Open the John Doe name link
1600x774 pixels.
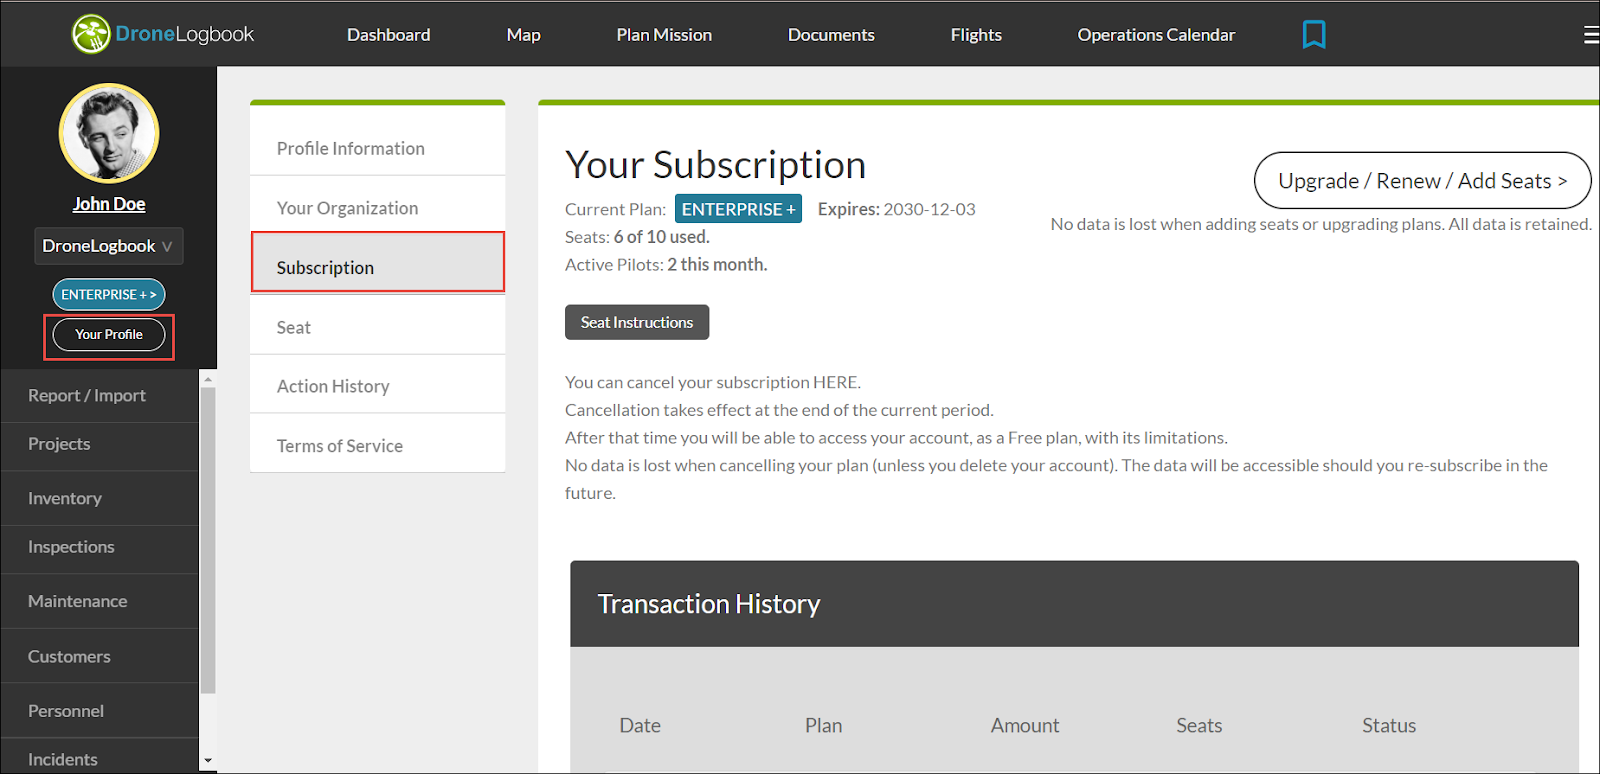109,204
